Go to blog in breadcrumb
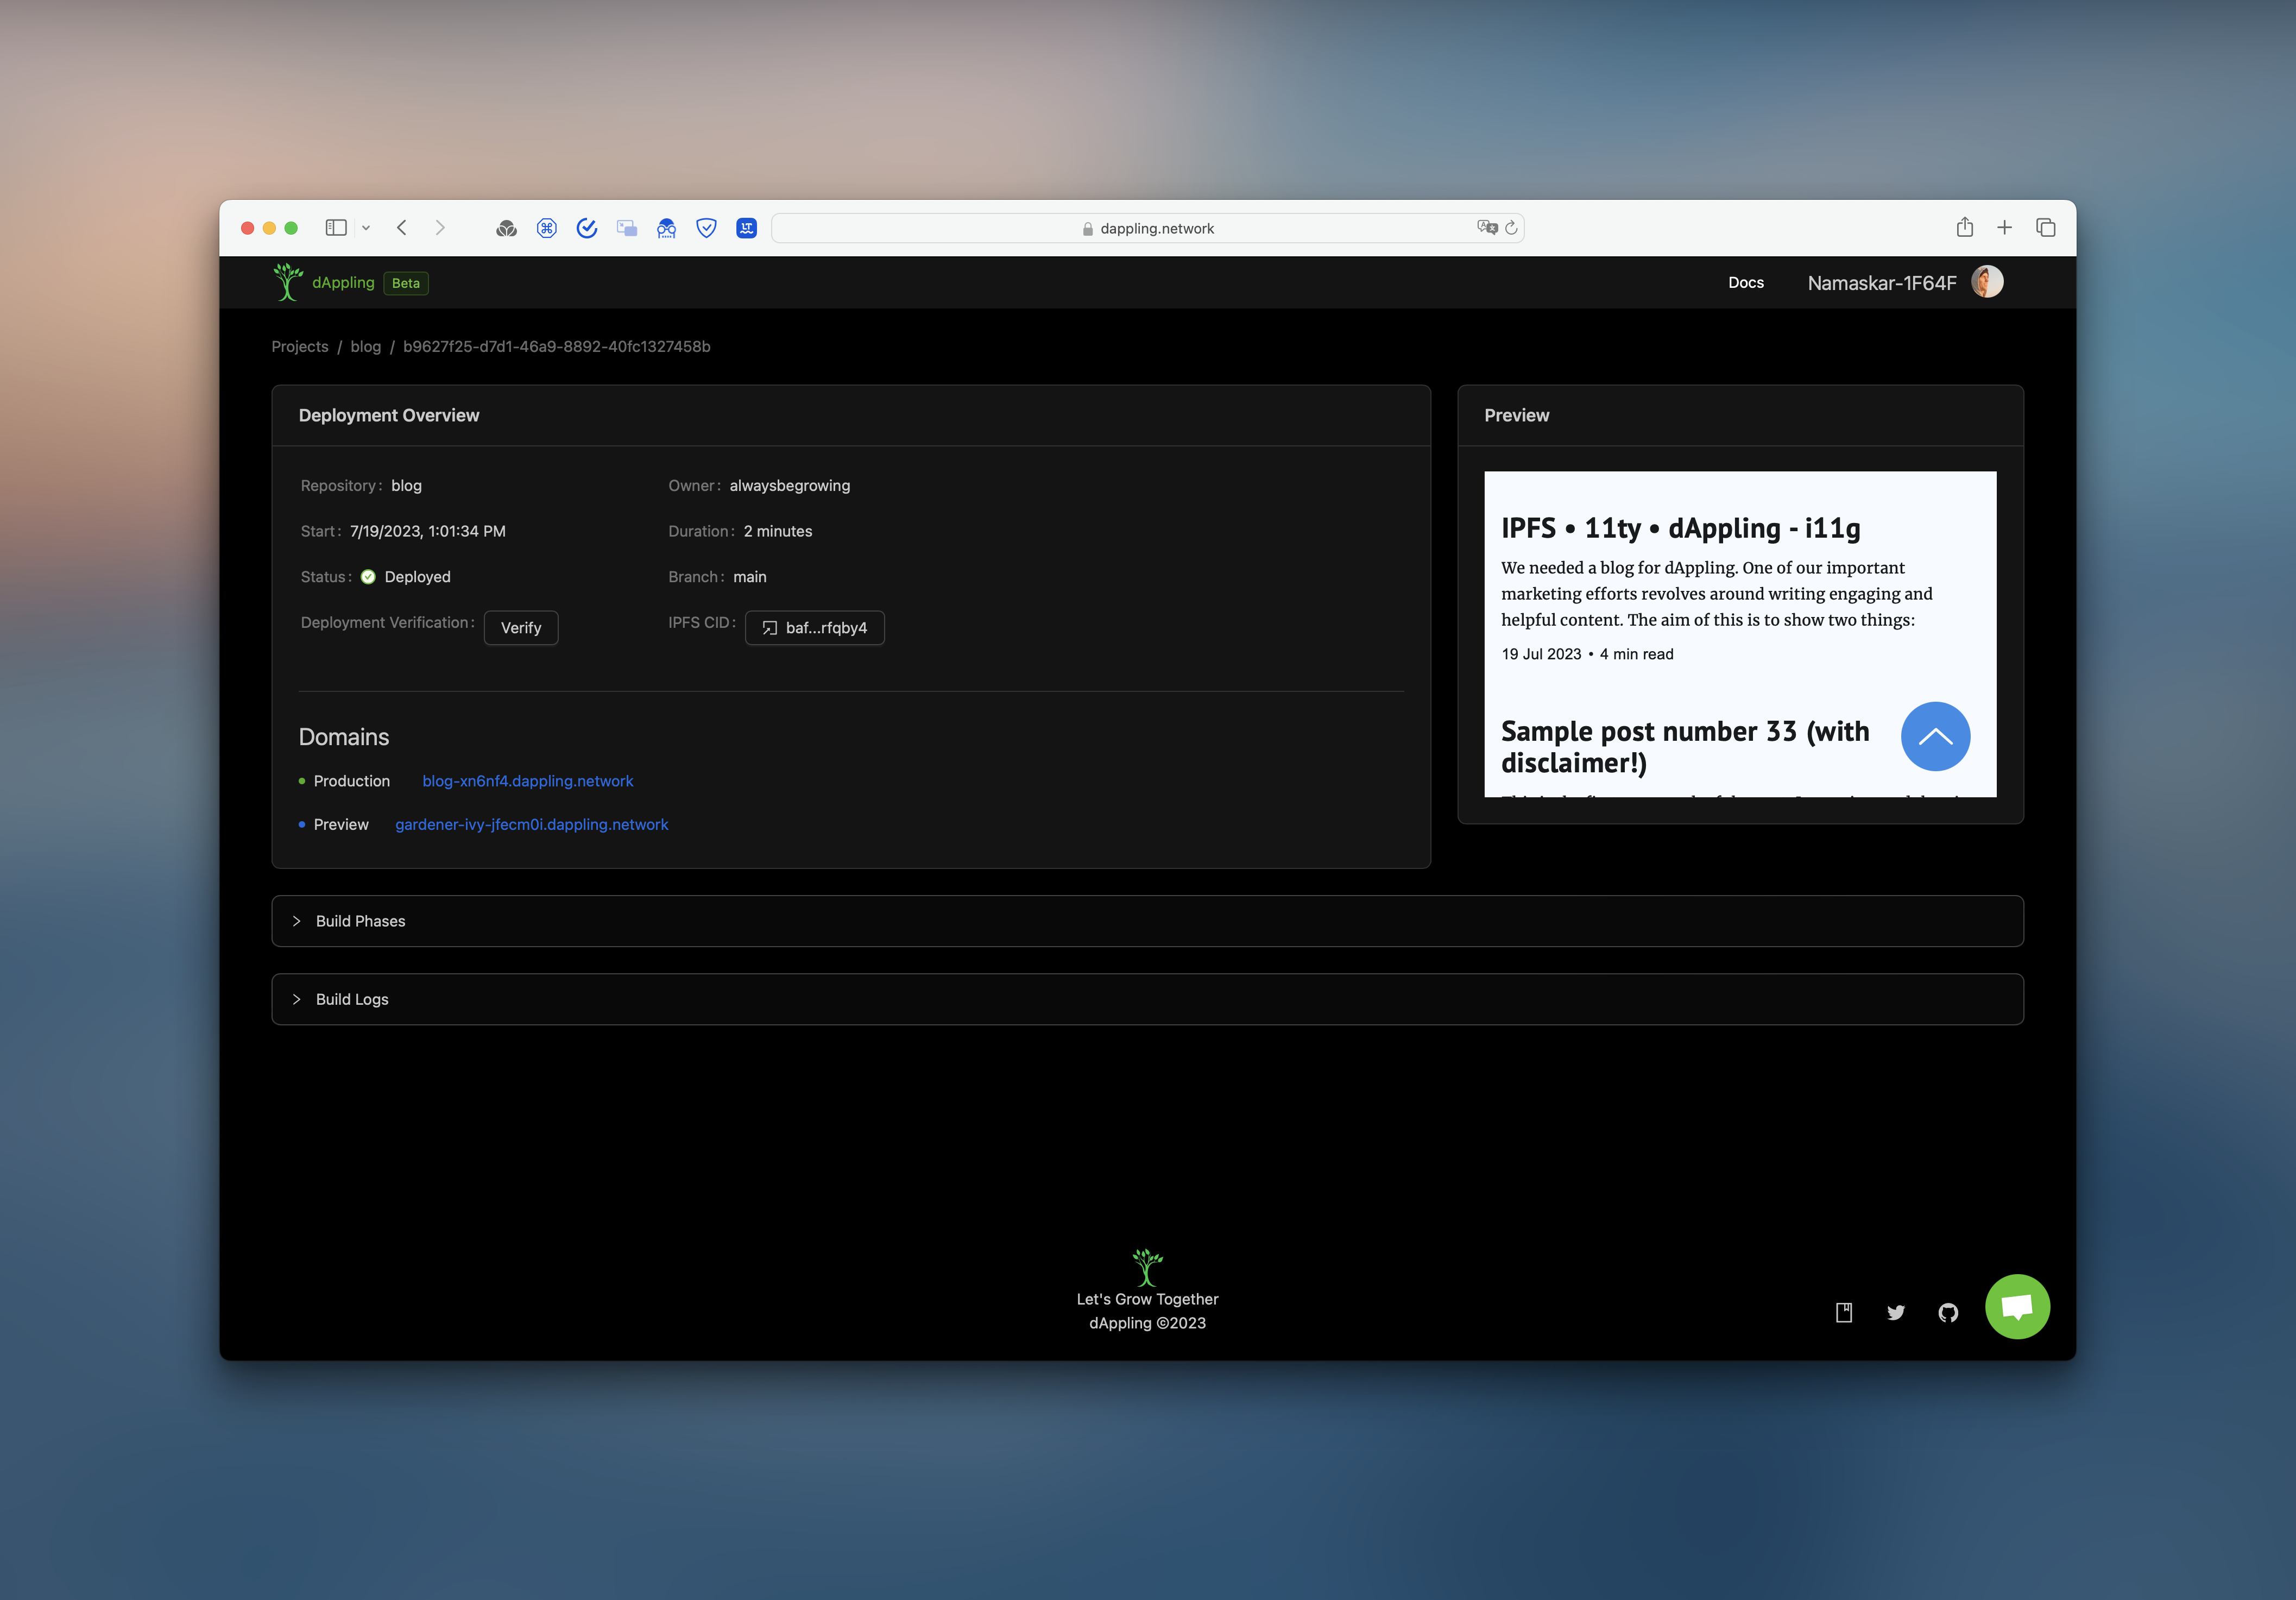 (x=365, y=346)
